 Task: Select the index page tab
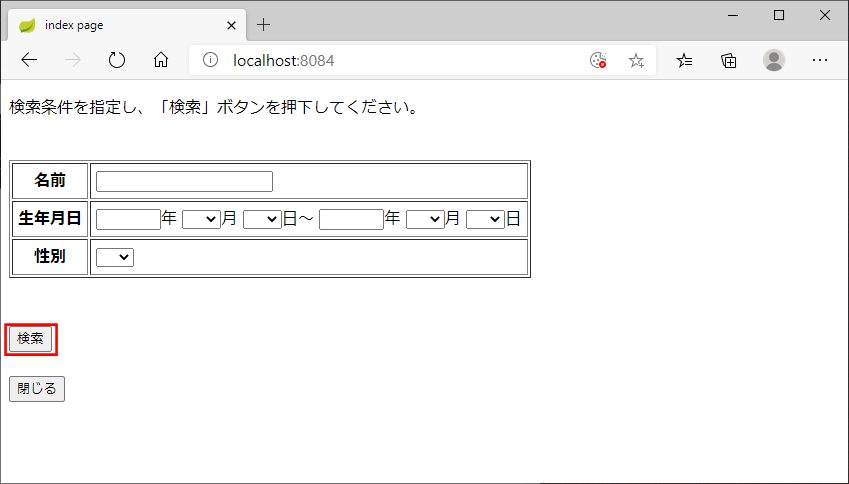tap(120, 24)
